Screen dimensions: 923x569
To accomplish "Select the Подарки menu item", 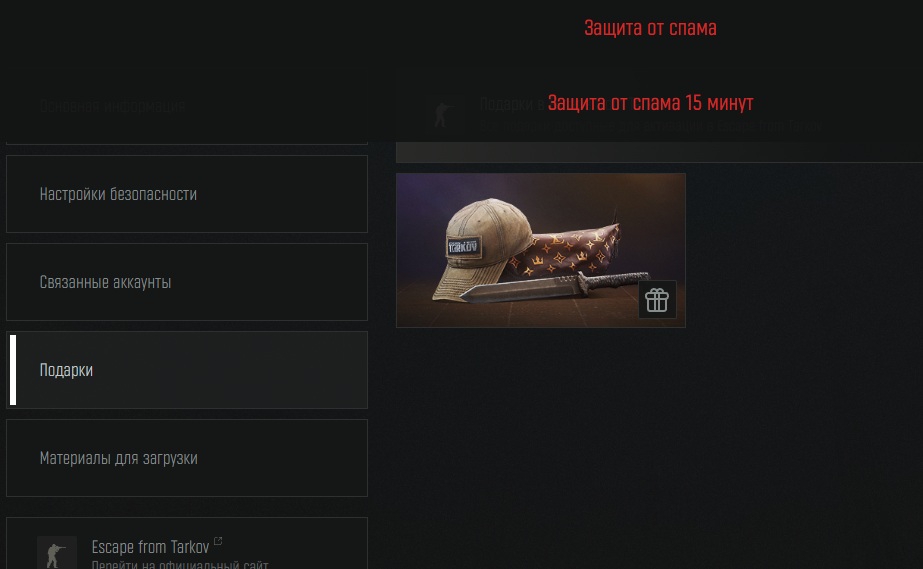I will [x=187, y=370].
